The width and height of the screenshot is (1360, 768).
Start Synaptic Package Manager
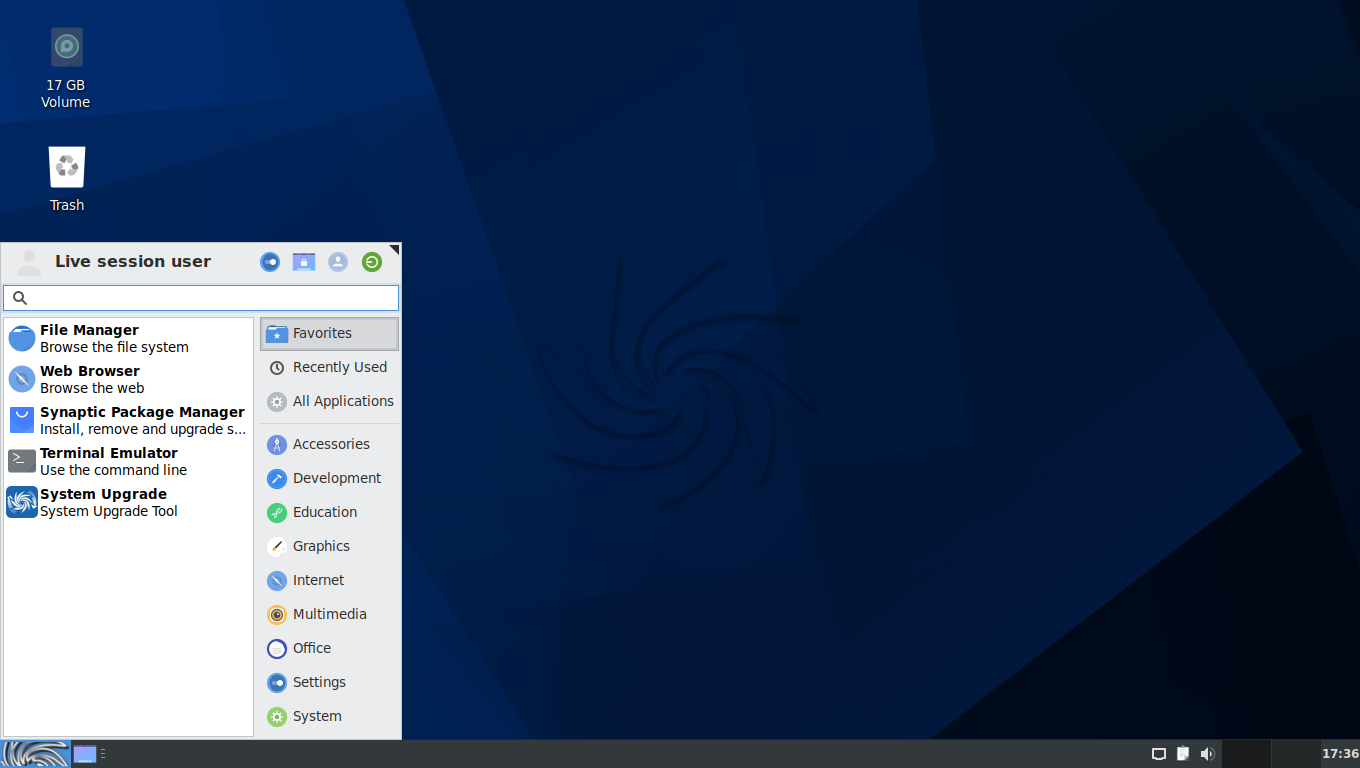click(128, 420)
